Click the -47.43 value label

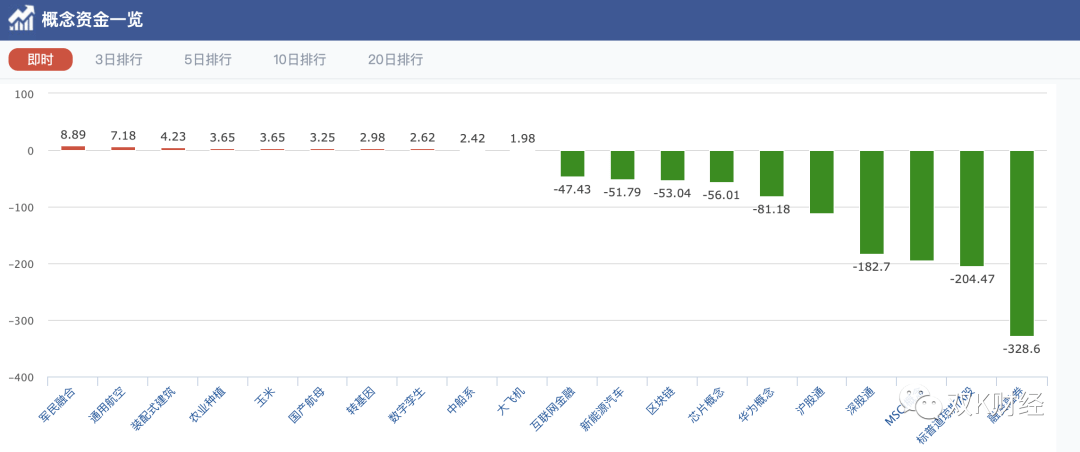(x=572, y=189)
